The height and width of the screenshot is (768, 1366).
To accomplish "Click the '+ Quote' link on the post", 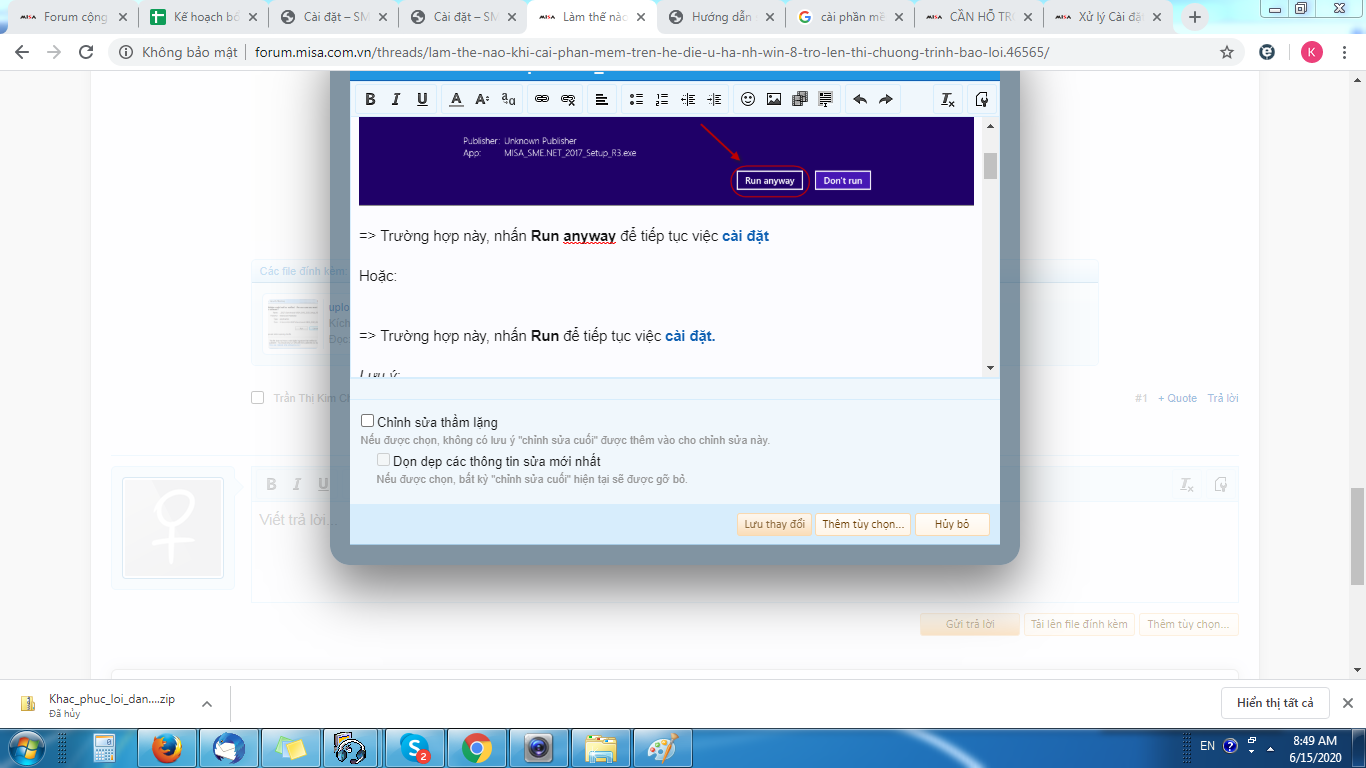I will (1178, 398).
